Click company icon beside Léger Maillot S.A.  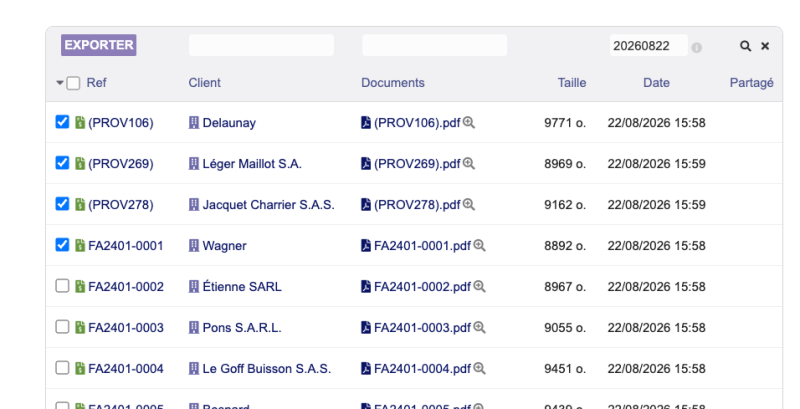click(x=194, y=163)
